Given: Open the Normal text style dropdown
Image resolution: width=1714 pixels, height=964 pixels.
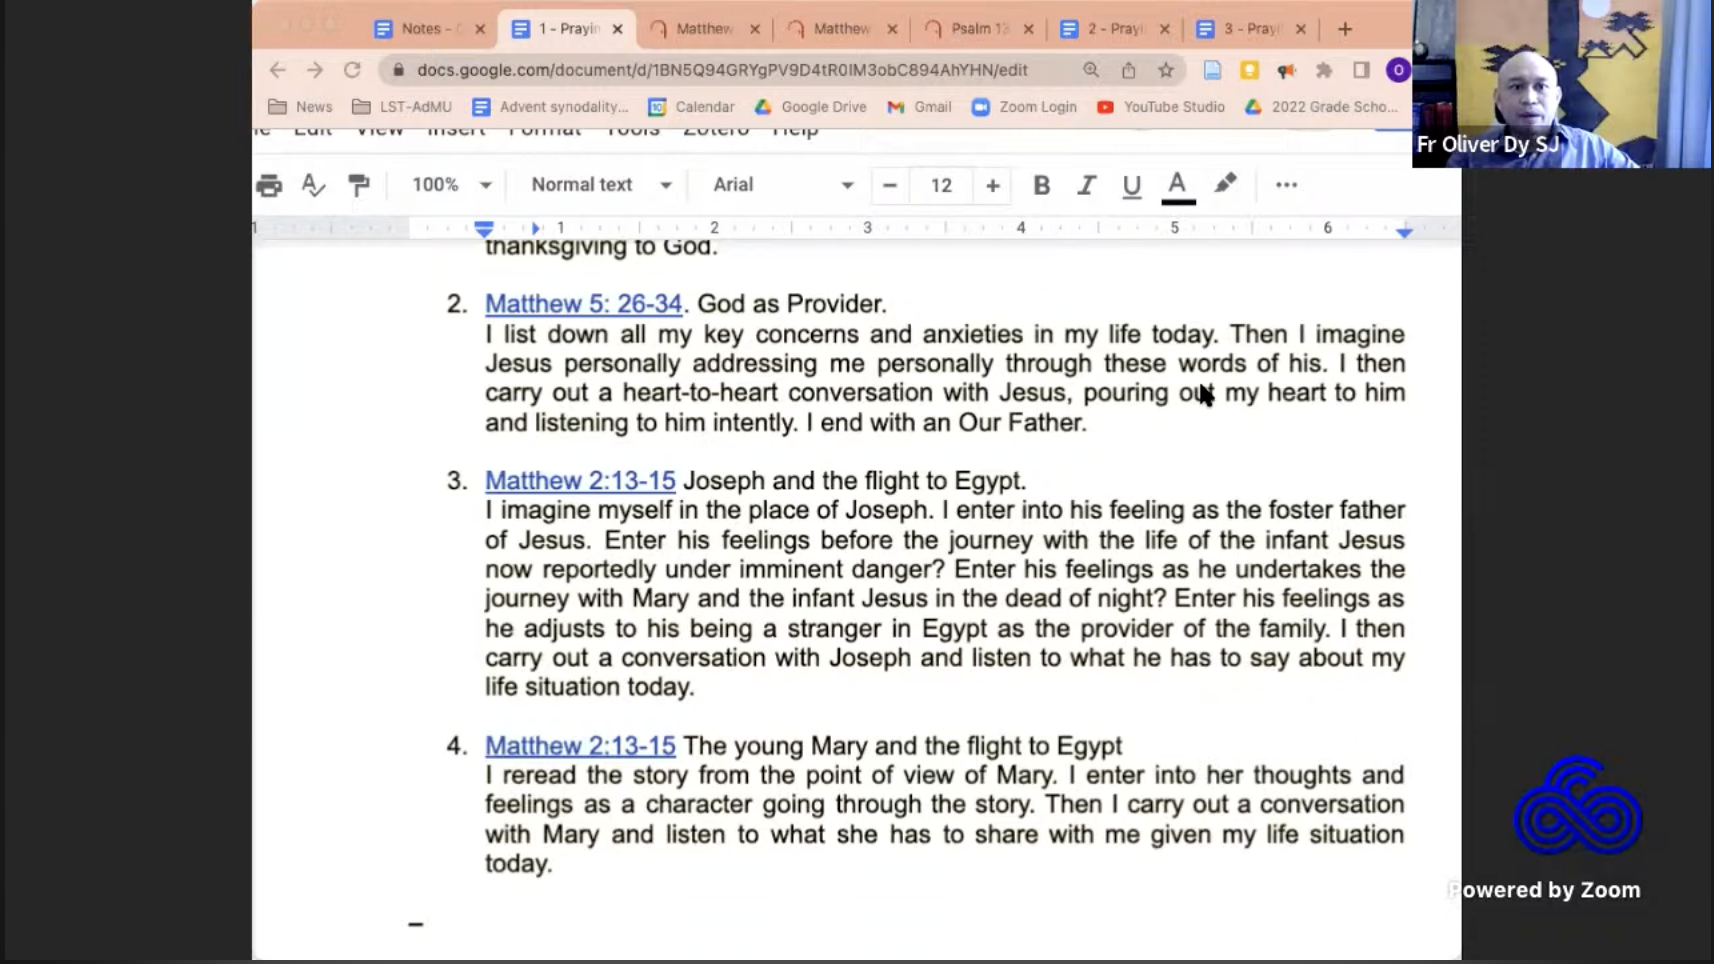Looking at the screenshot, I should pyautogui.click(x=600, y=185).
